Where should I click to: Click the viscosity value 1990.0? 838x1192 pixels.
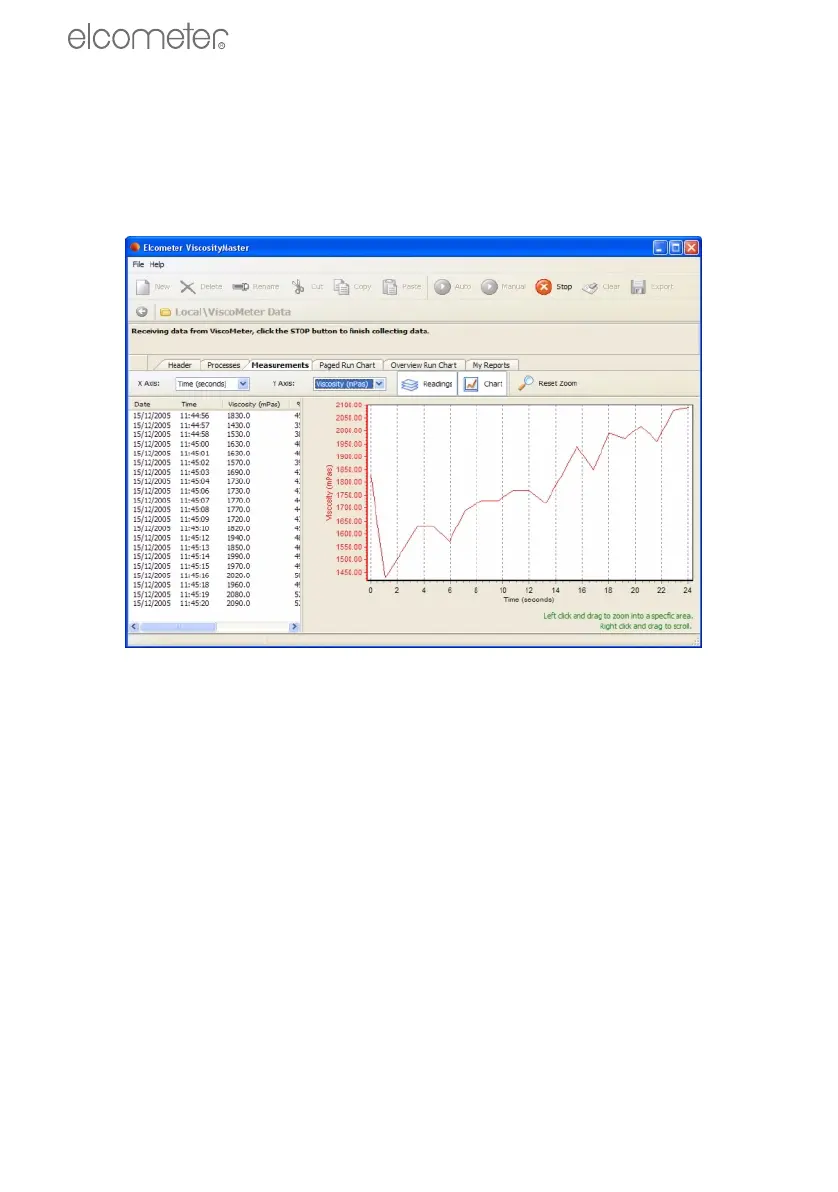tap(238, 556)
